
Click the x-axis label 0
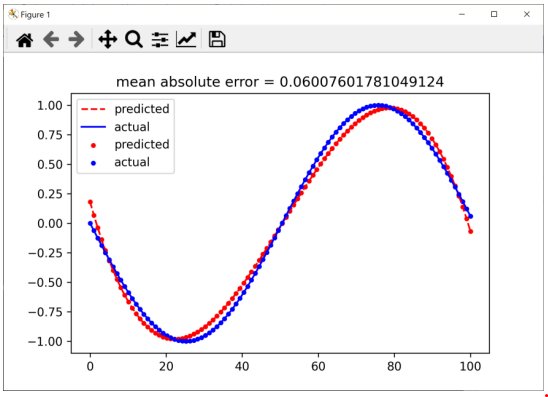[x=90, y=367]
